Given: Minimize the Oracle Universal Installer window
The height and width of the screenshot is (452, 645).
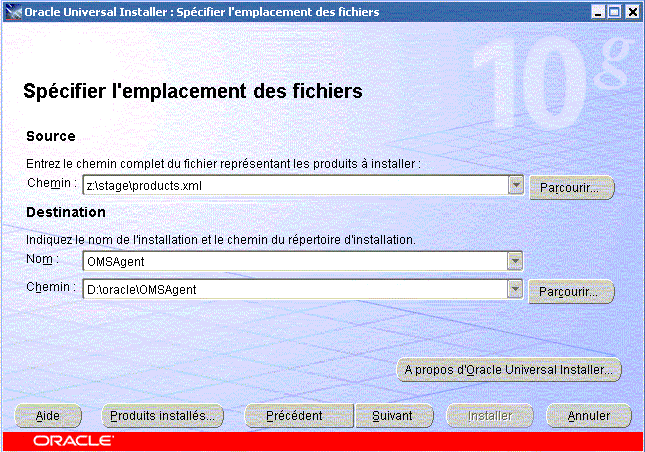Looking at the screenshot, I should [598, 11].
